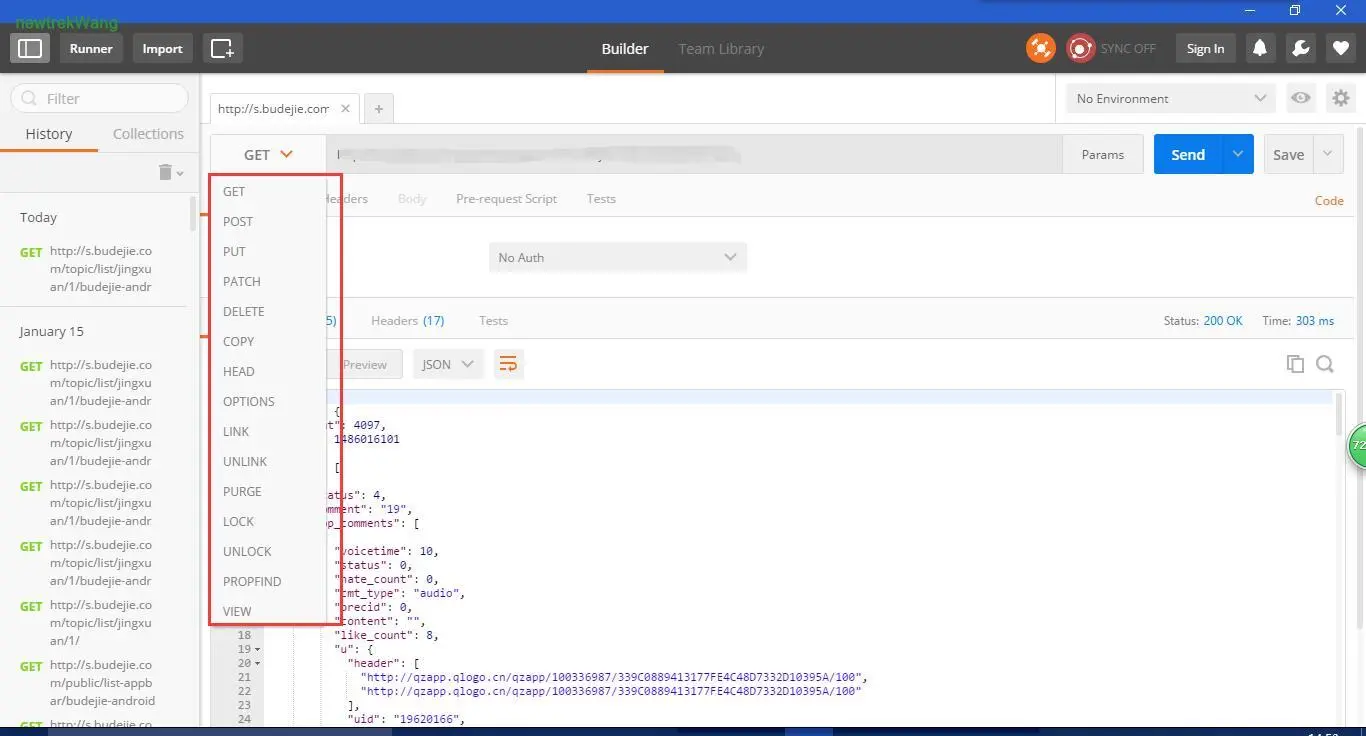Open the JSON format dropdown
Image resolution: width=1366 pixels, height=736 pixels.
click(448, 364)
